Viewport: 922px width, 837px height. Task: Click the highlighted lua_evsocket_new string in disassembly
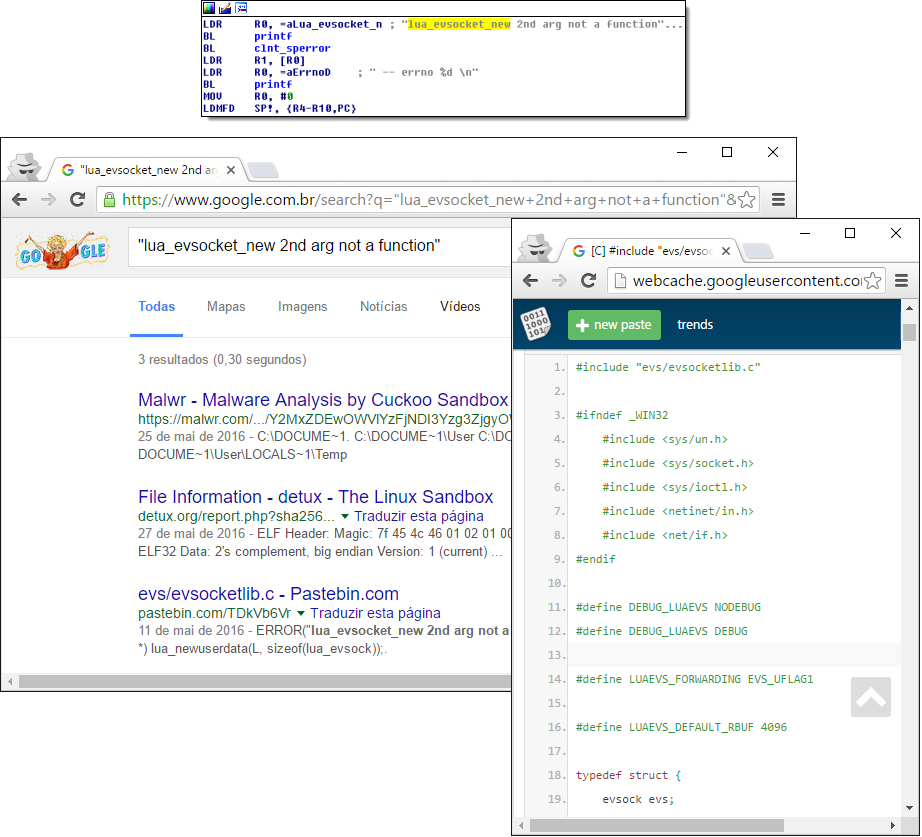tap(459, 24)
